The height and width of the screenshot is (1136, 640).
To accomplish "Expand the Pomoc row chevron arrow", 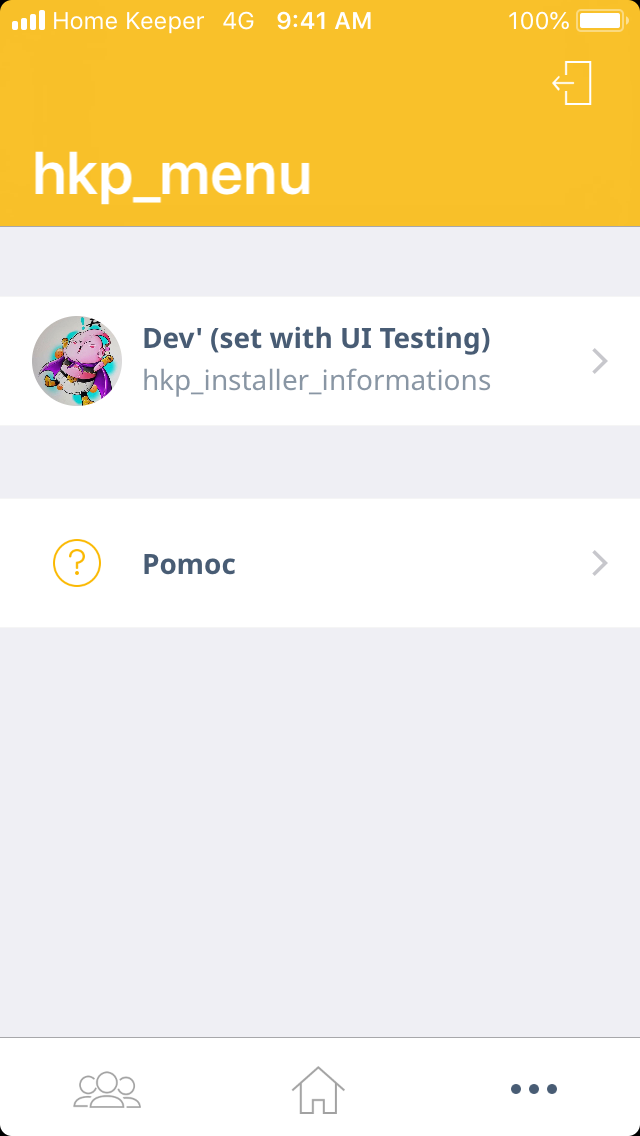I will 600,563.
